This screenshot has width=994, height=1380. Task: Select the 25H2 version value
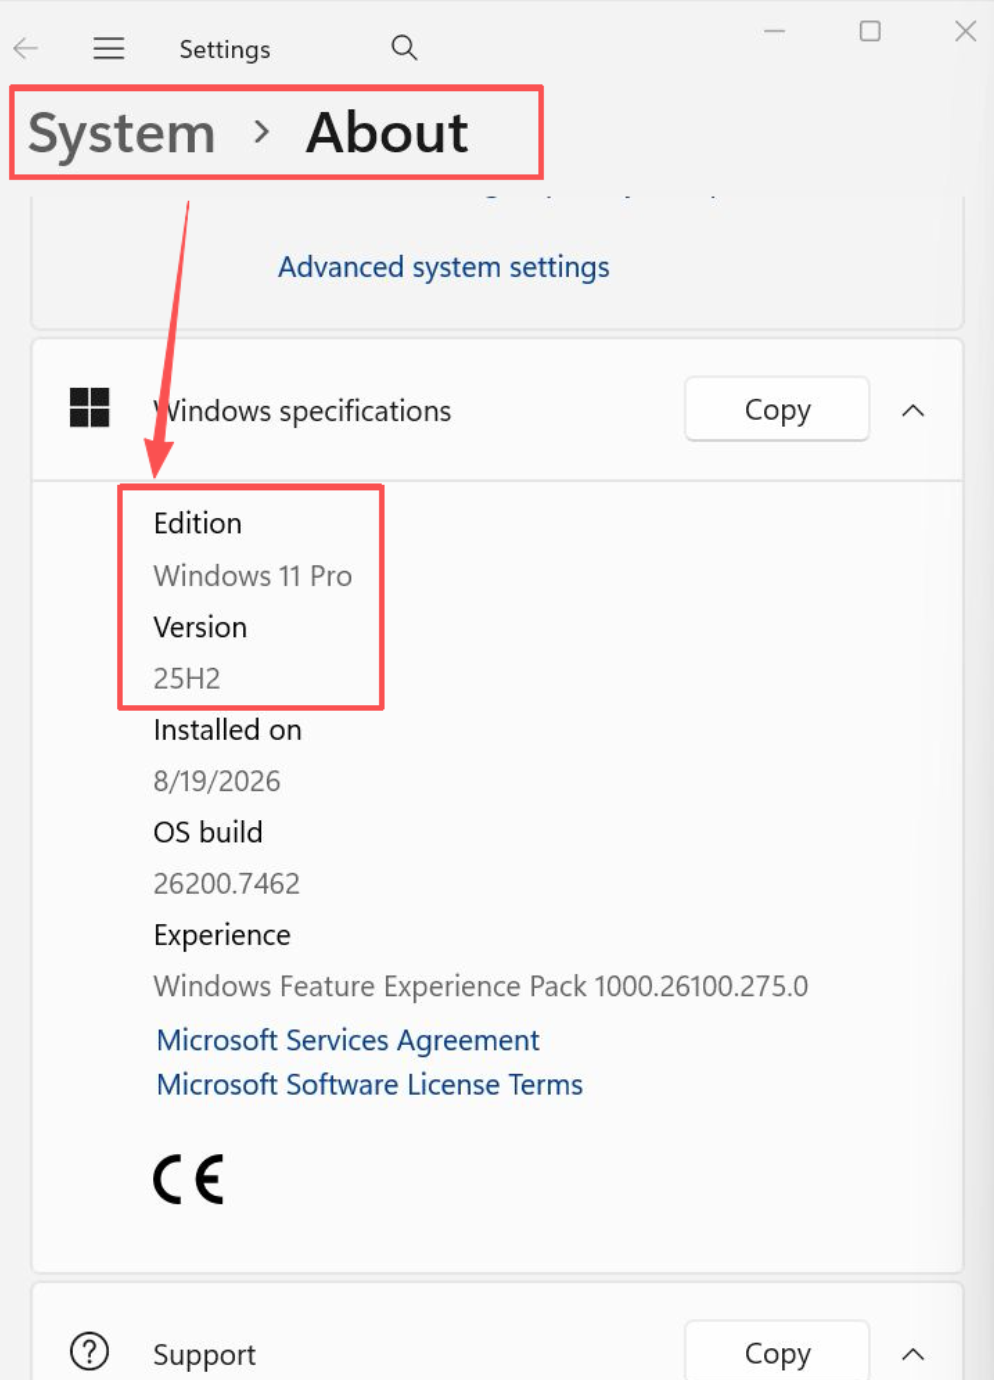click(187, 678)
